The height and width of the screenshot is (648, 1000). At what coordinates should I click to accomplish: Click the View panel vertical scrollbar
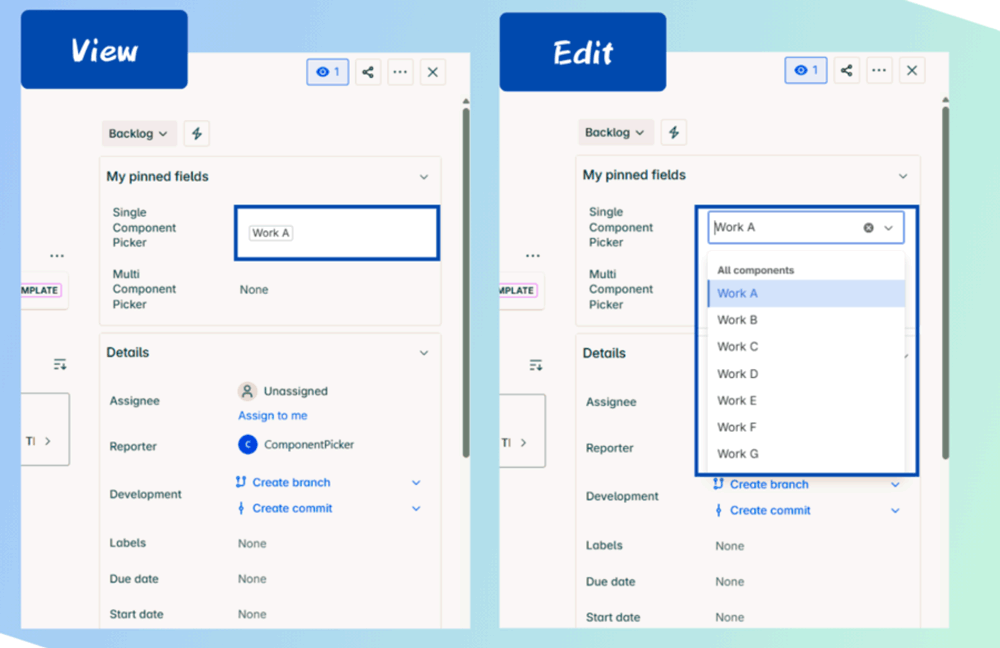[465, 280]
